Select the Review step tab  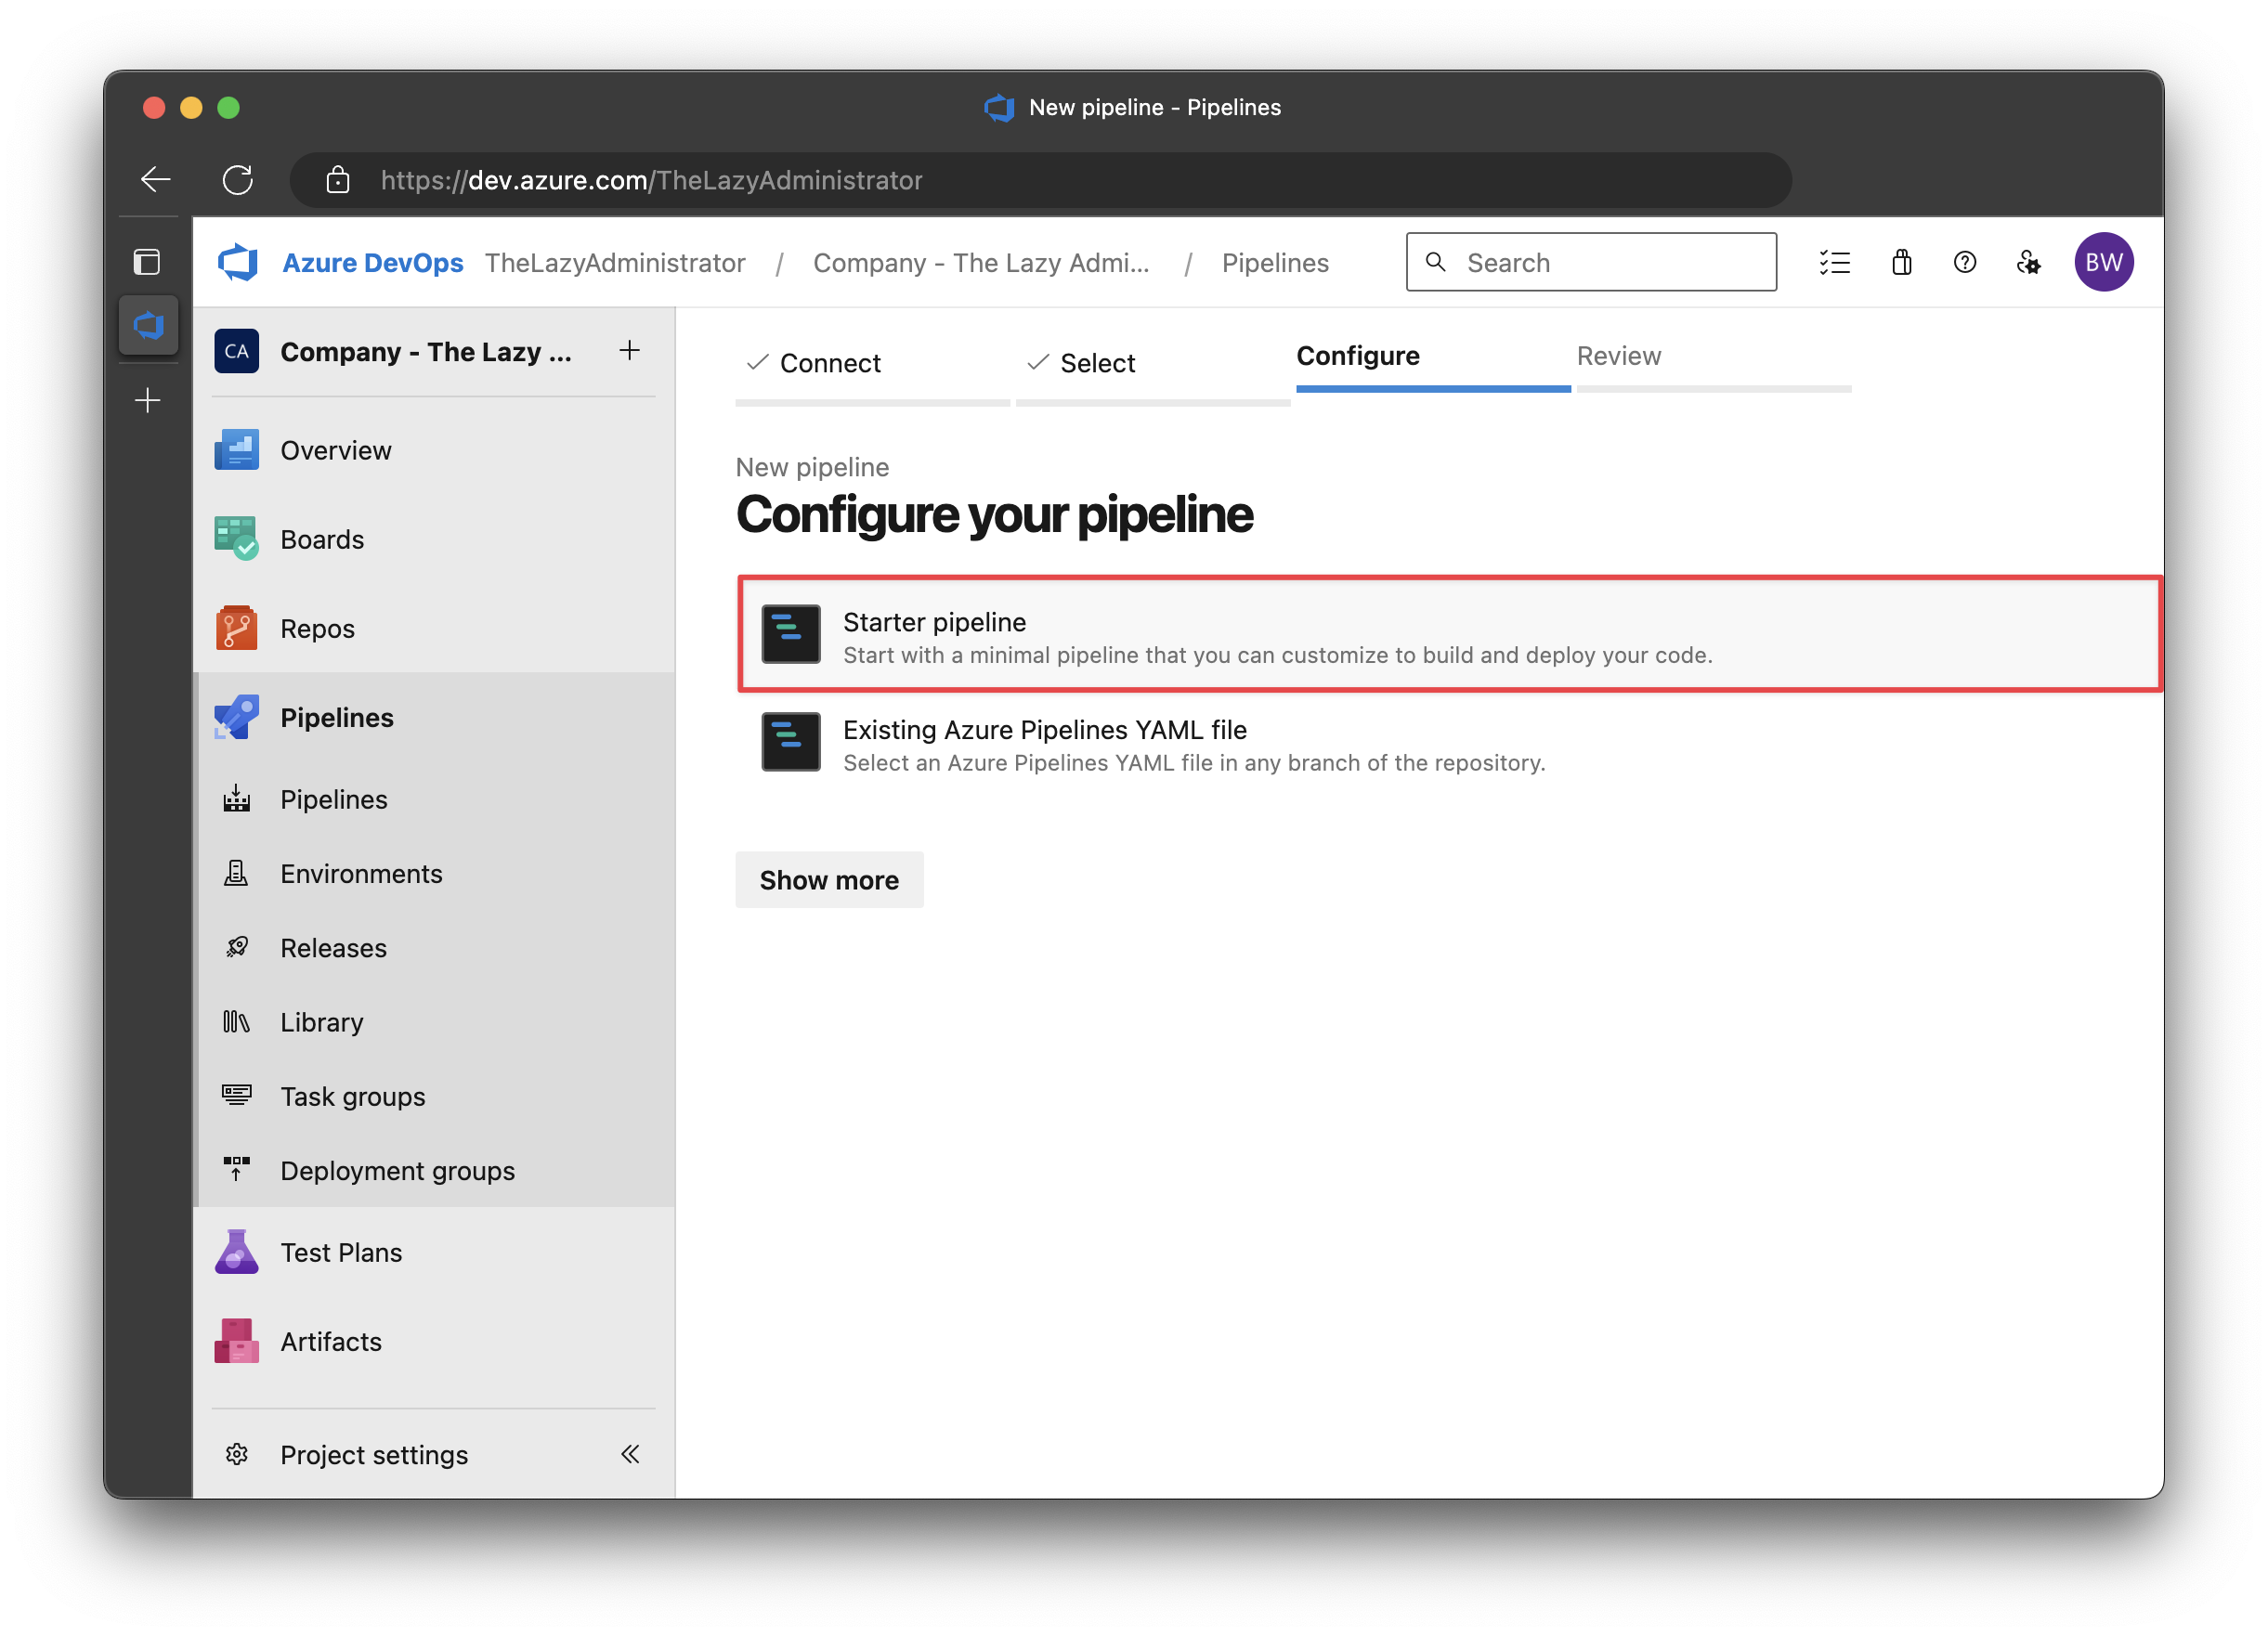(1714, 361)
